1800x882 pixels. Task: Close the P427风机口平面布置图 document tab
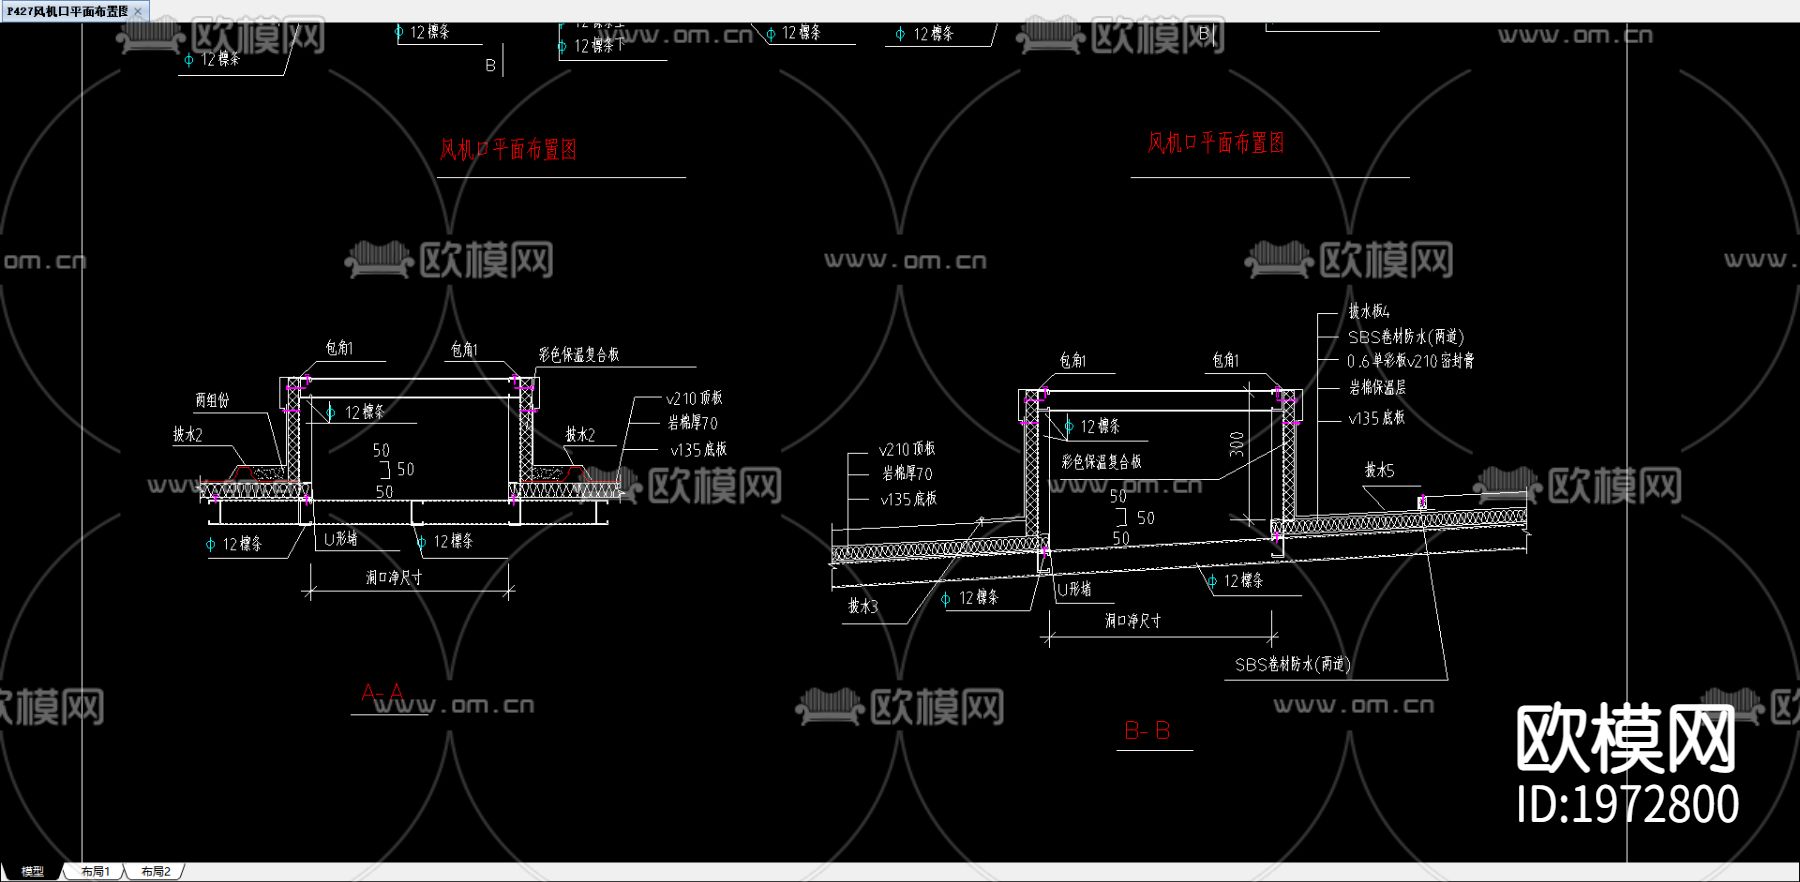139,11
